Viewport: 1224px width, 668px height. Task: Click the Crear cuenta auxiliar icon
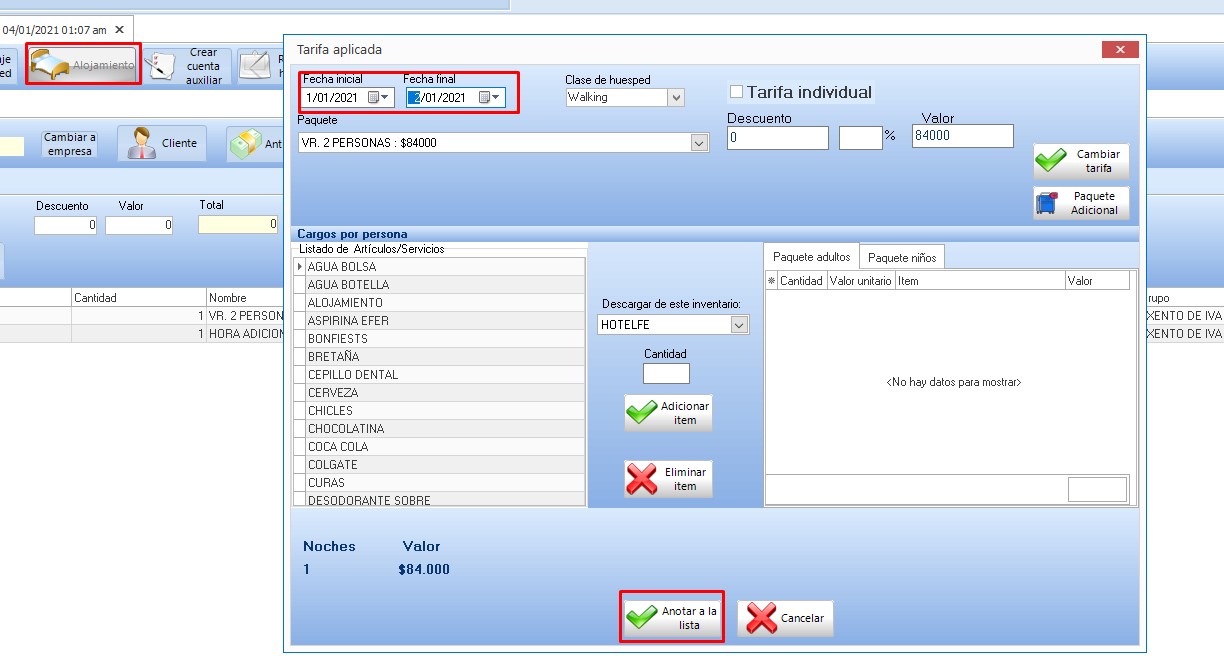162,66
